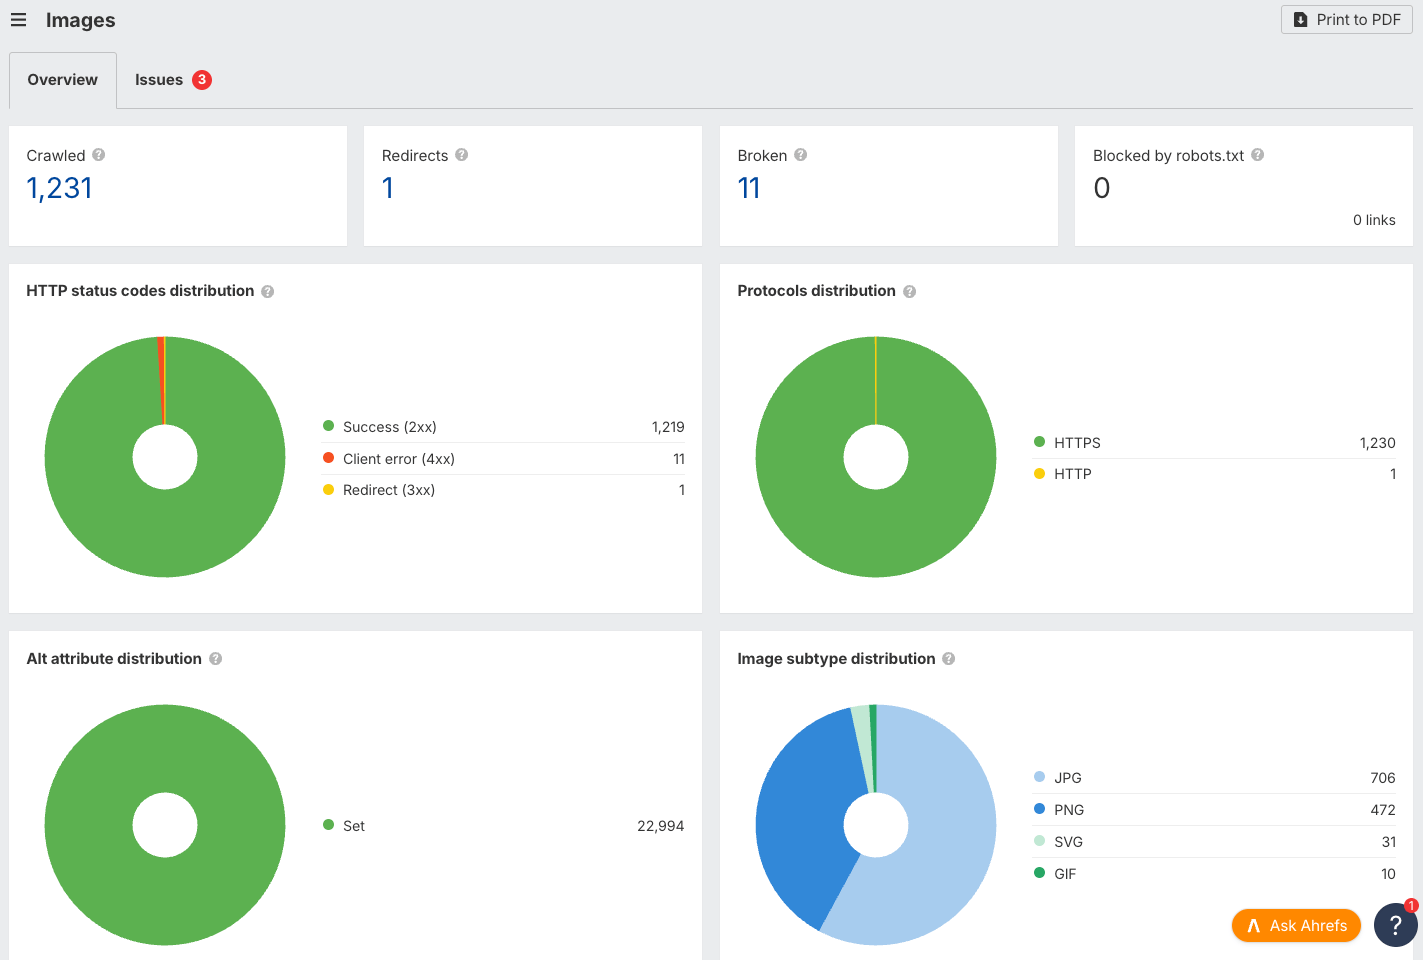The height and width of the screenshot is (960, 1423).
Task: Click help icon next to Crawled
Action: coord(98,155)
